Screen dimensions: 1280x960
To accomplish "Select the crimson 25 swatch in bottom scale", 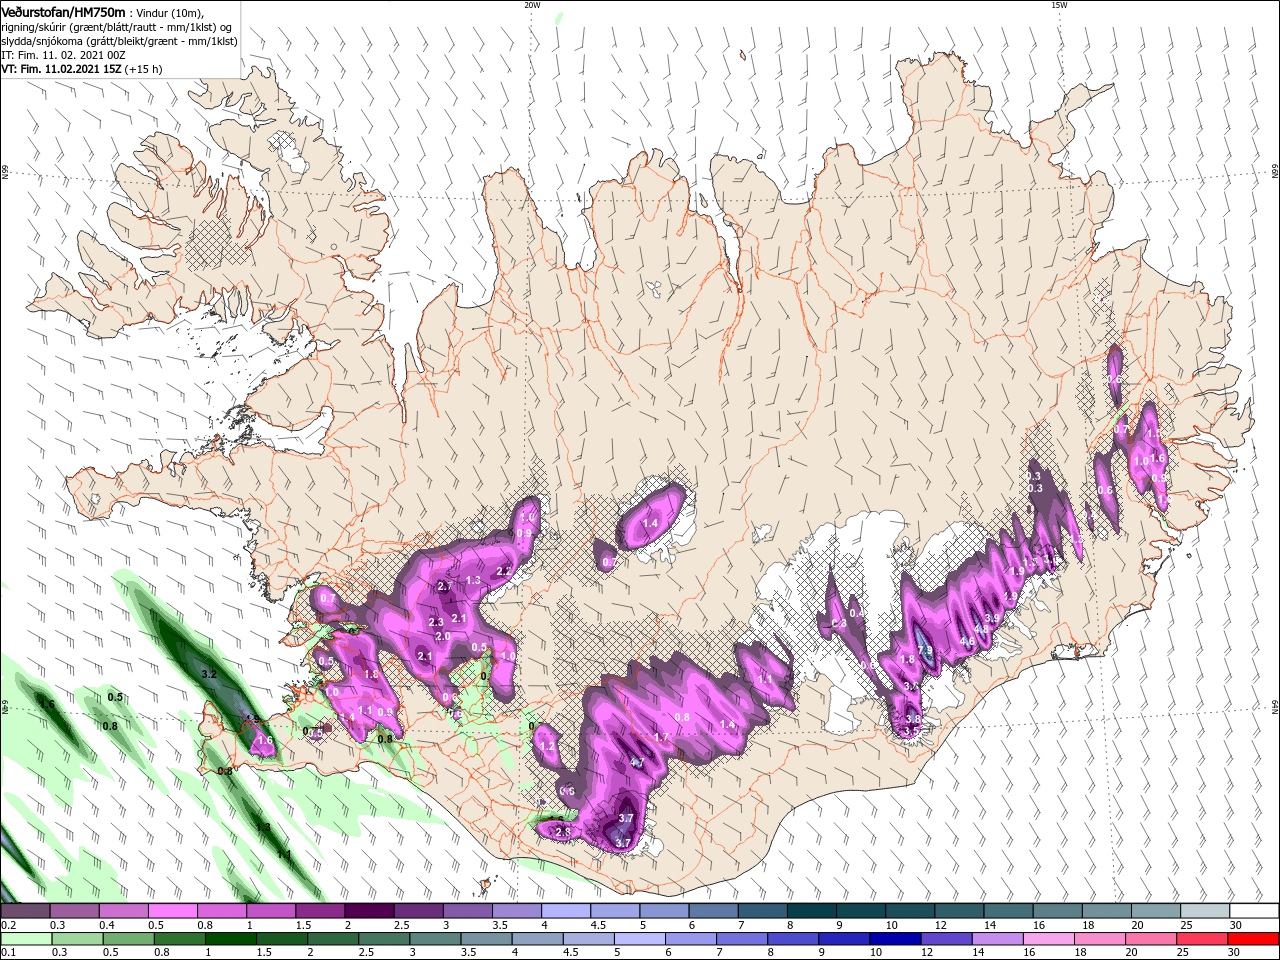I will pyautogui.click(x=1203, y=939).
